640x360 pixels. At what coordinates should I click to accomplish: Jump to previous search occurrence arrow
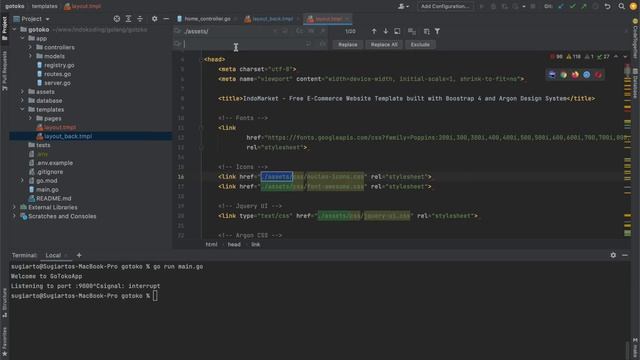[374, 31]
